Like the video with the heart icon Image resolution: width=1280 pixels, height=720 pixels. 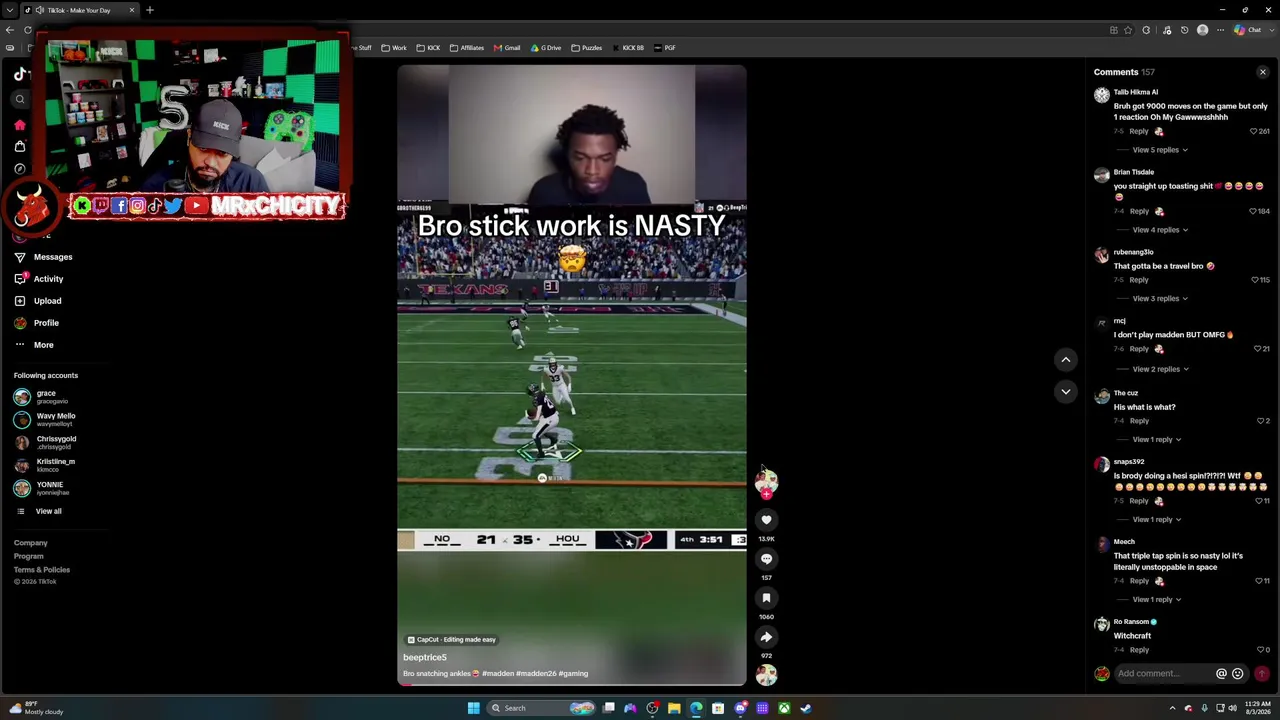[766, 520]
